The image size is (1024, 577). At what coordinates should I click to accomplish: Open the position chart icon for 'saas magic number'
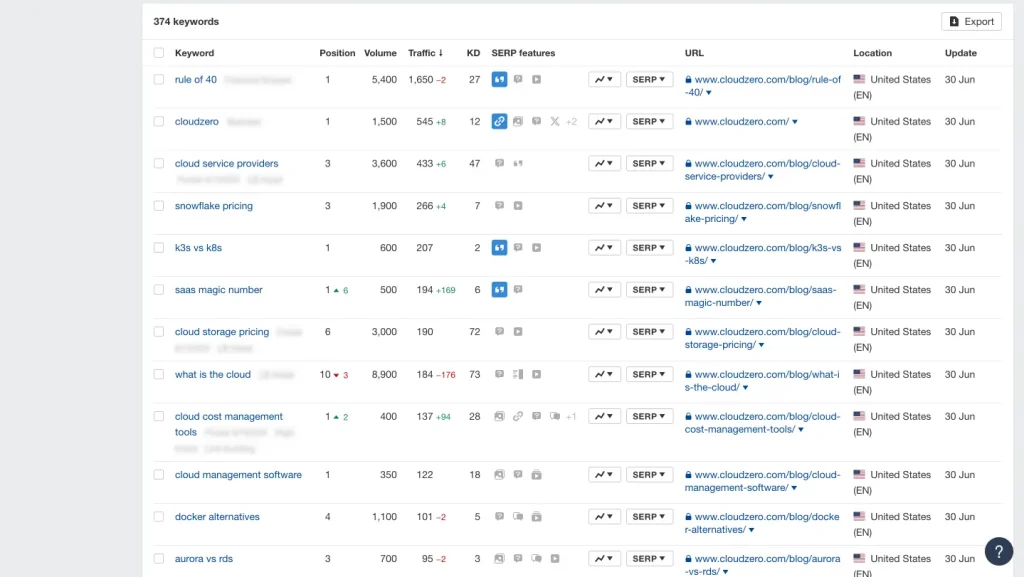[x=604, y=289]
